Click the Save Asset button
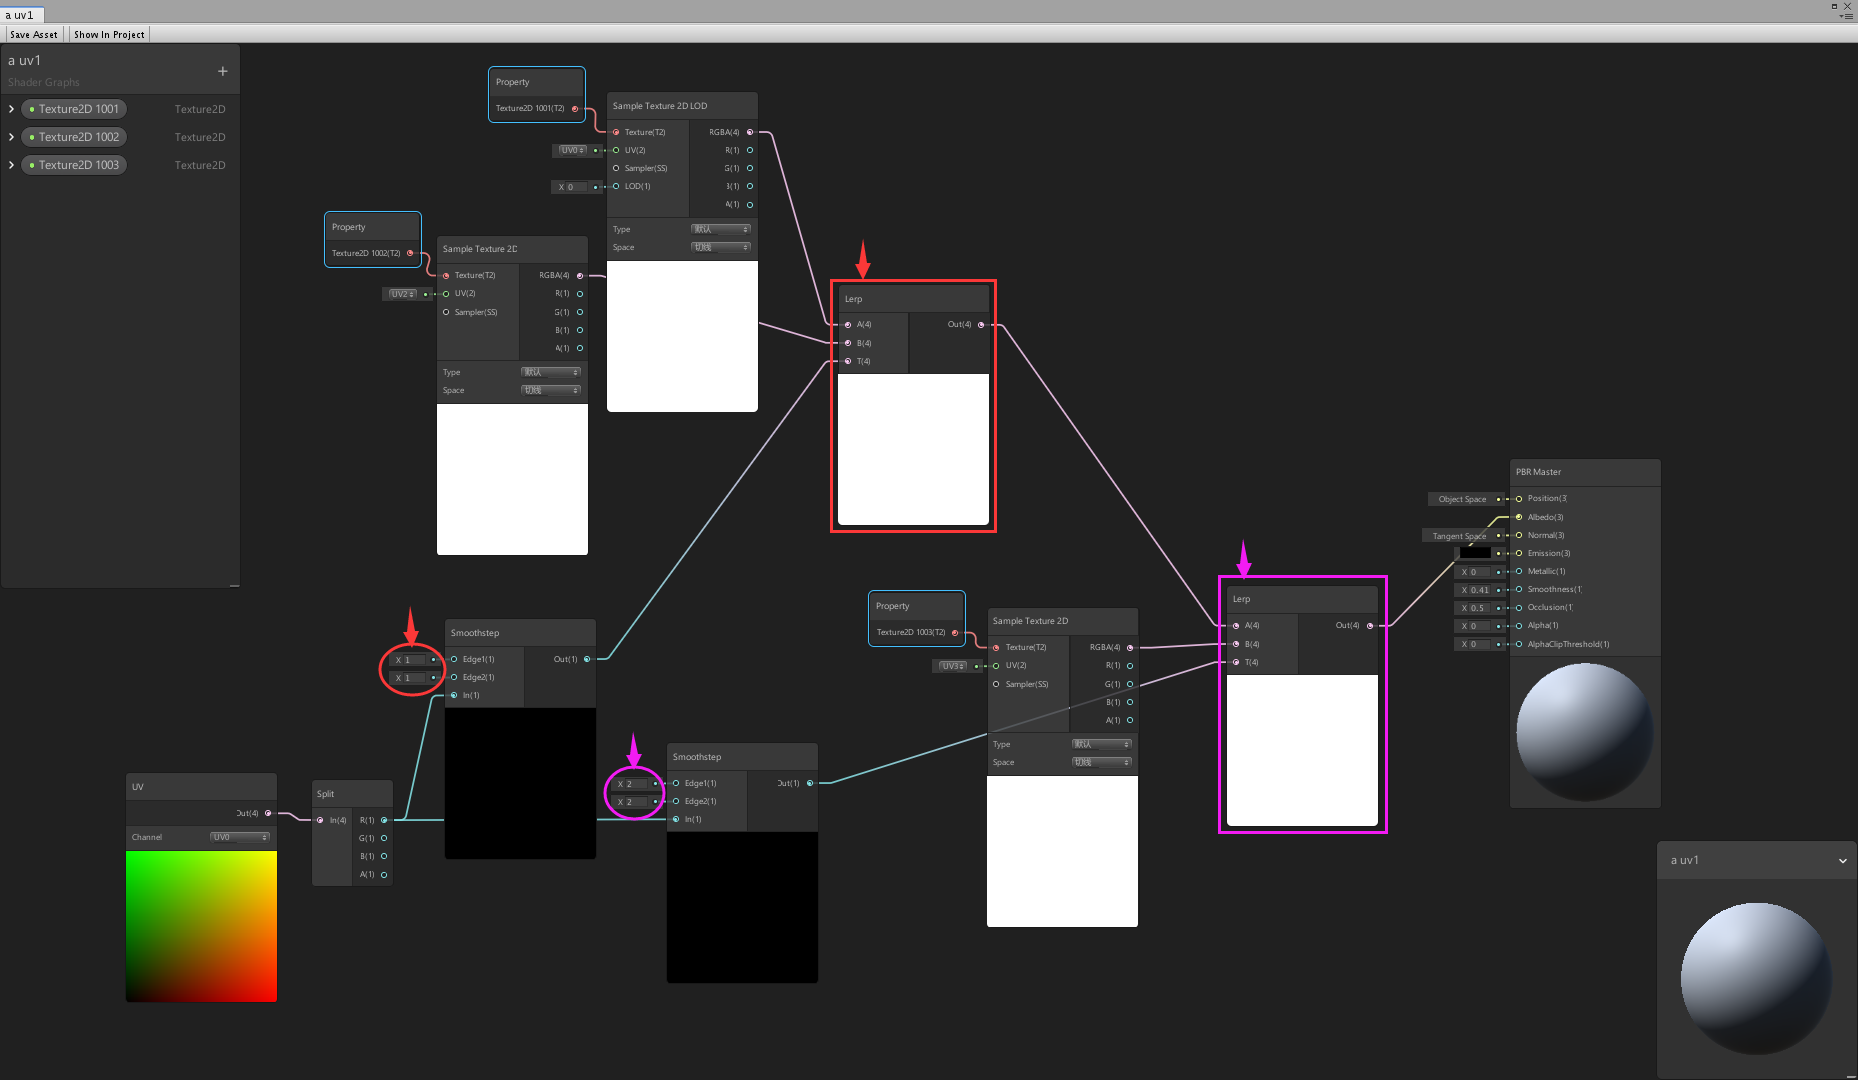The height and width of the screenshot is (1080, 1858). pyautogui.click(x=33, y=33)
